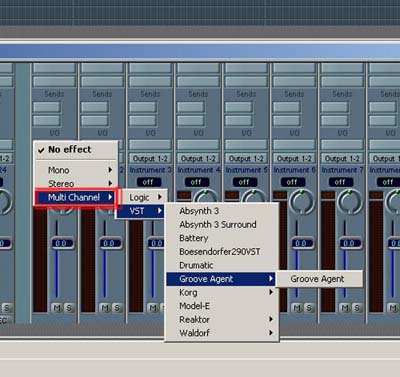Open the Mono submenu
400x377 pixels.
[76, 170]
